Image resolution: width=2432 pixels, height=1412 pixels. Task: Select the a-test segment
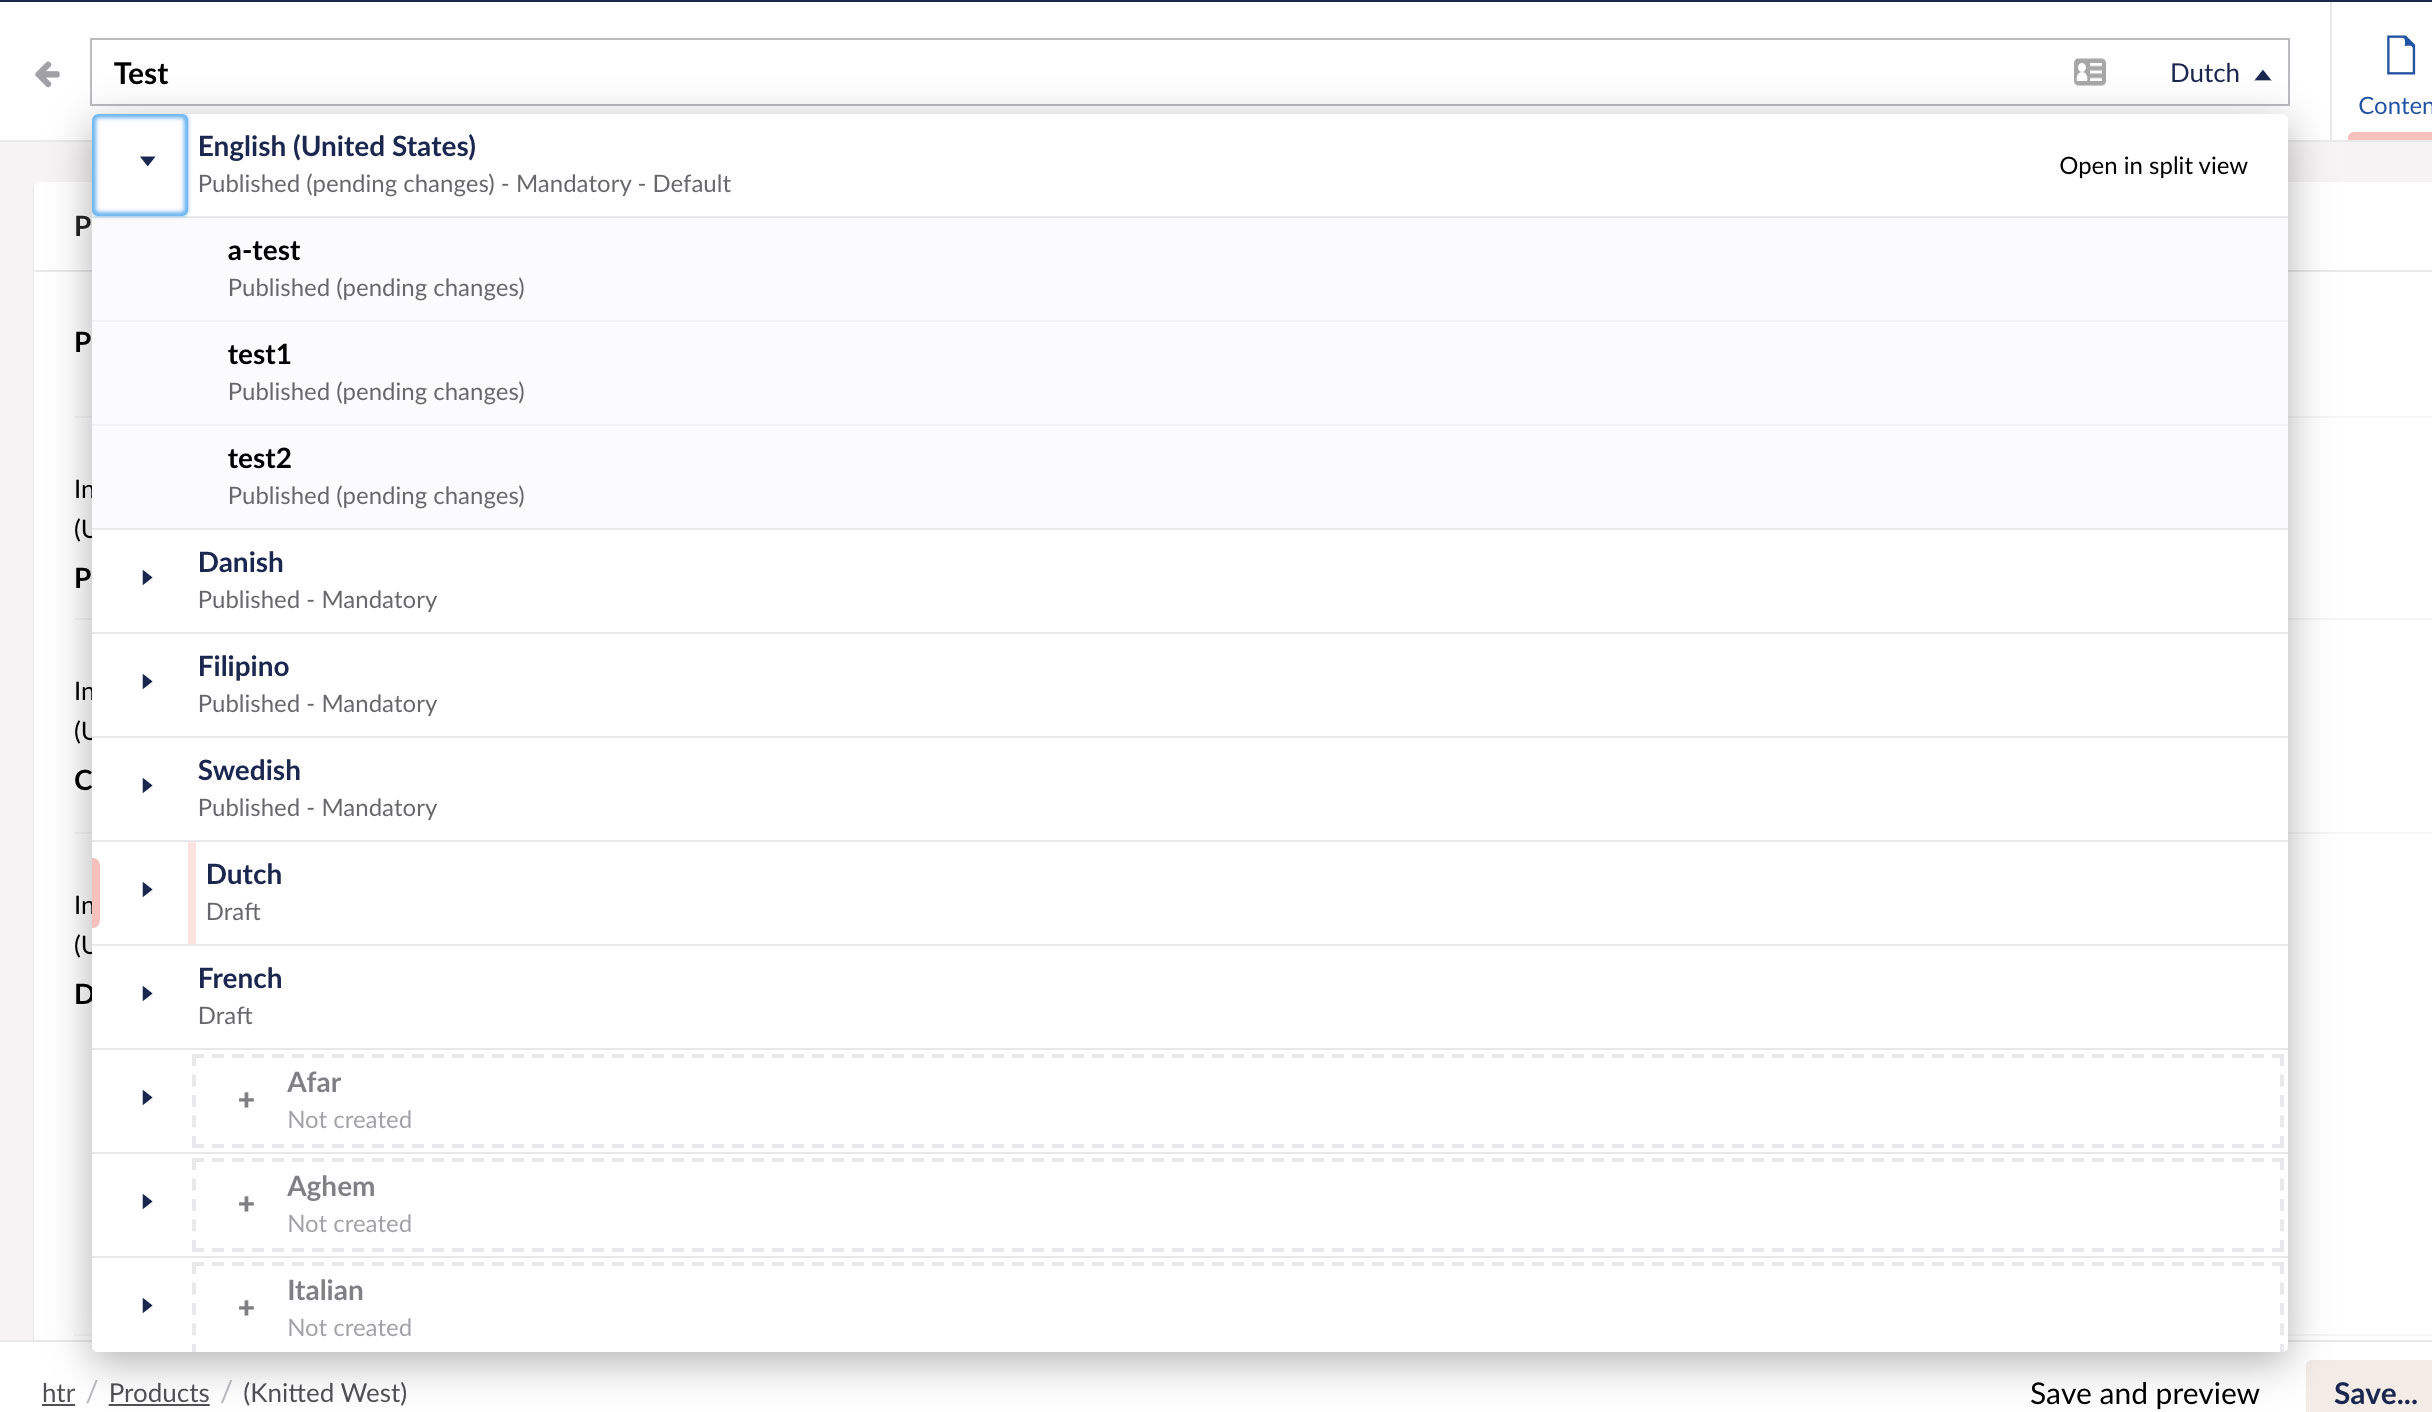click(x=1190, y=269)
